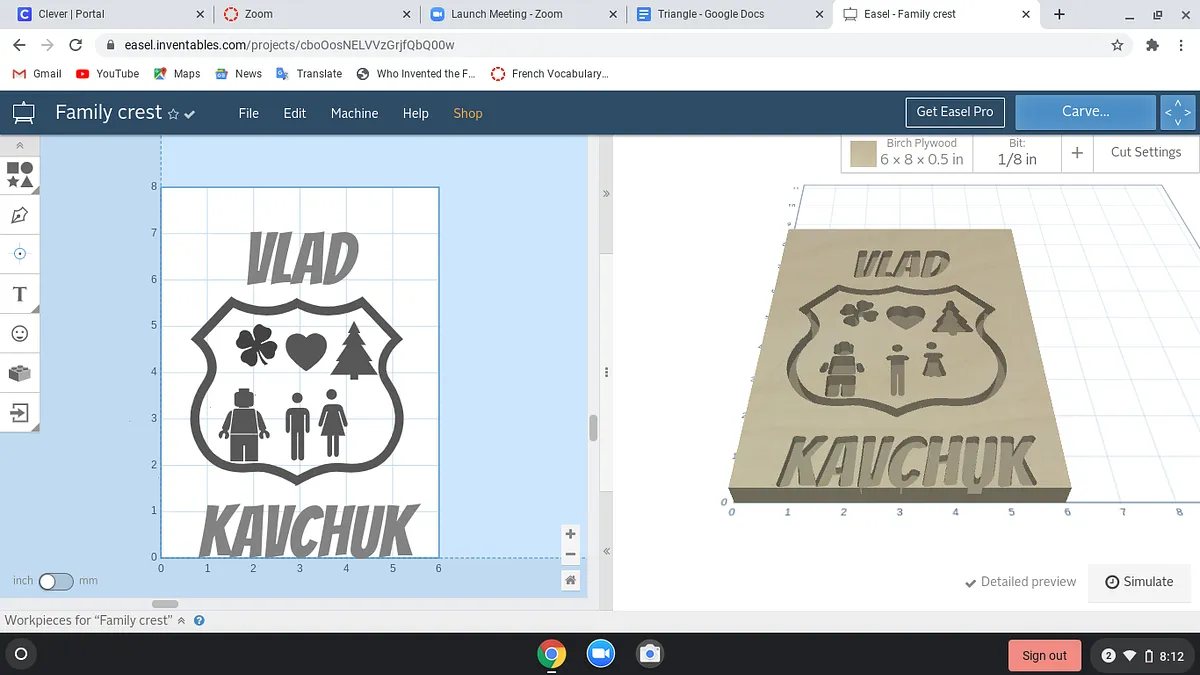1200x675 pixels.
Task: Zoom out on the design canvas
Action: pos(570,554)
